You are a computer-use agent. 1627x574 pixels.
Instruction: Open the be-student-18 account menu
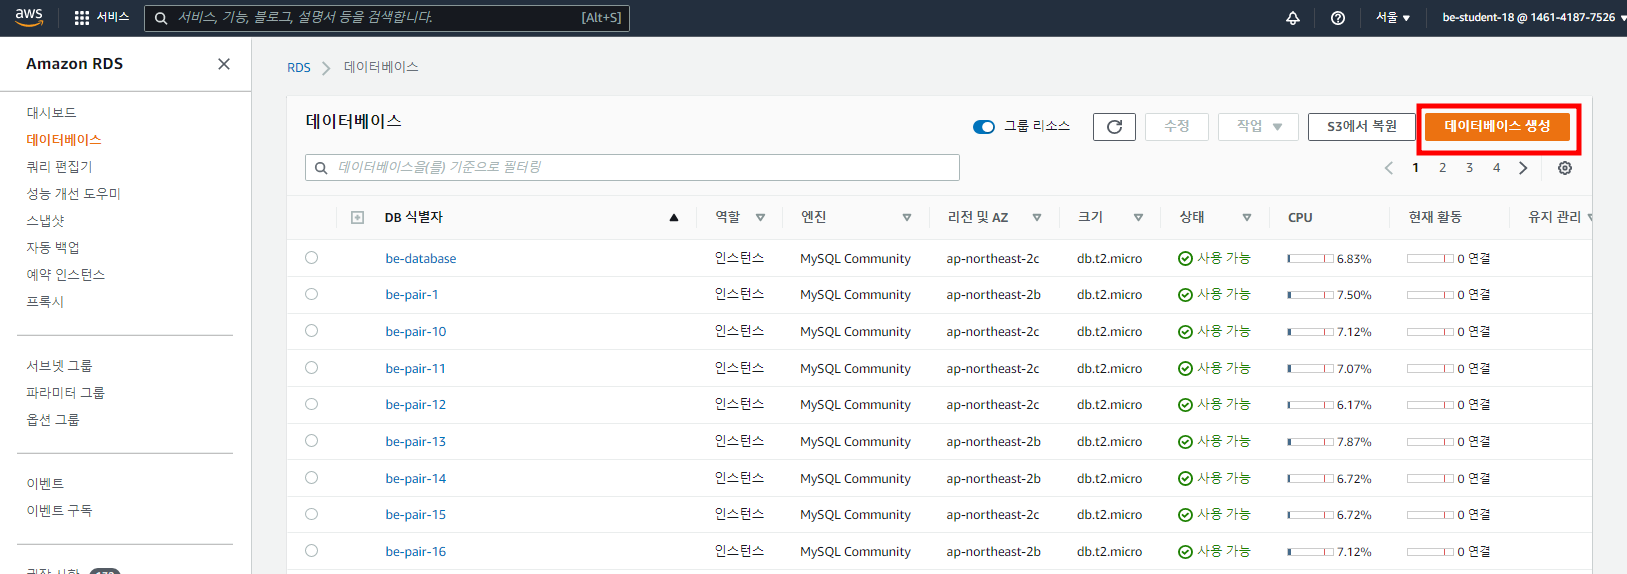(1533, 18)
